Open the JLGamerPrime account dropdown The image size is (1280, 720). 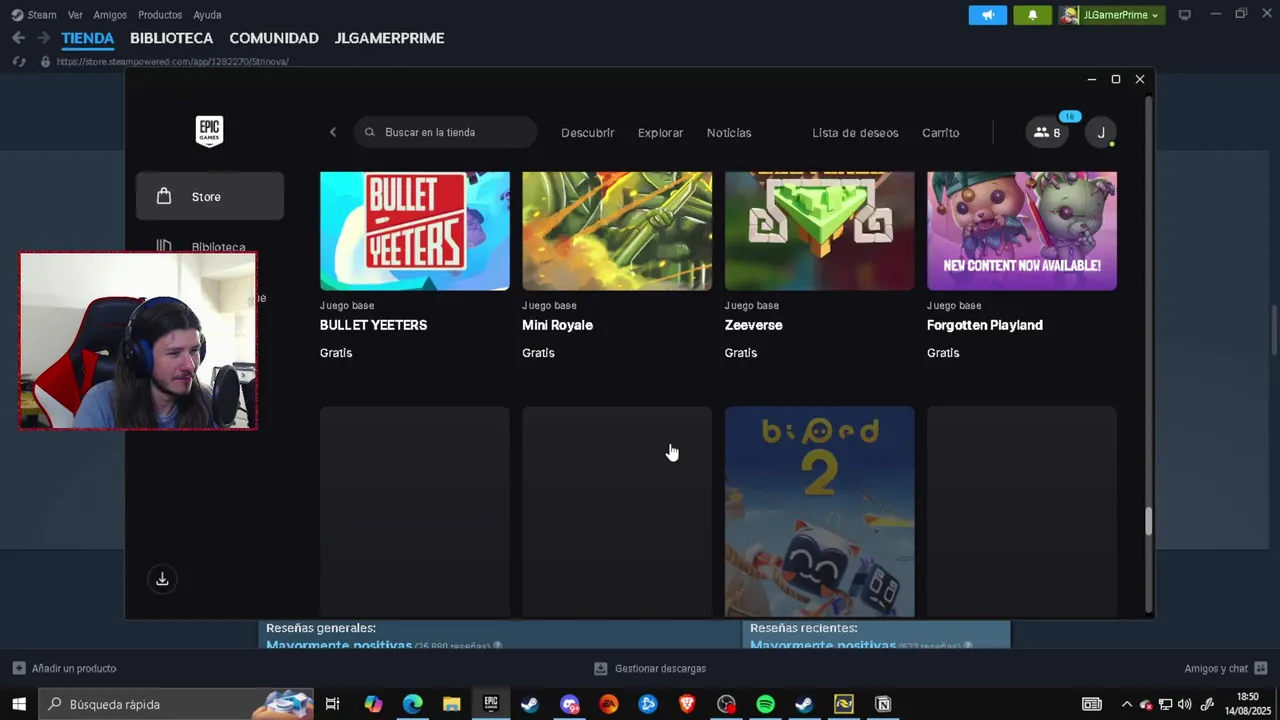pyautogui.click(x=1112, y=15)
